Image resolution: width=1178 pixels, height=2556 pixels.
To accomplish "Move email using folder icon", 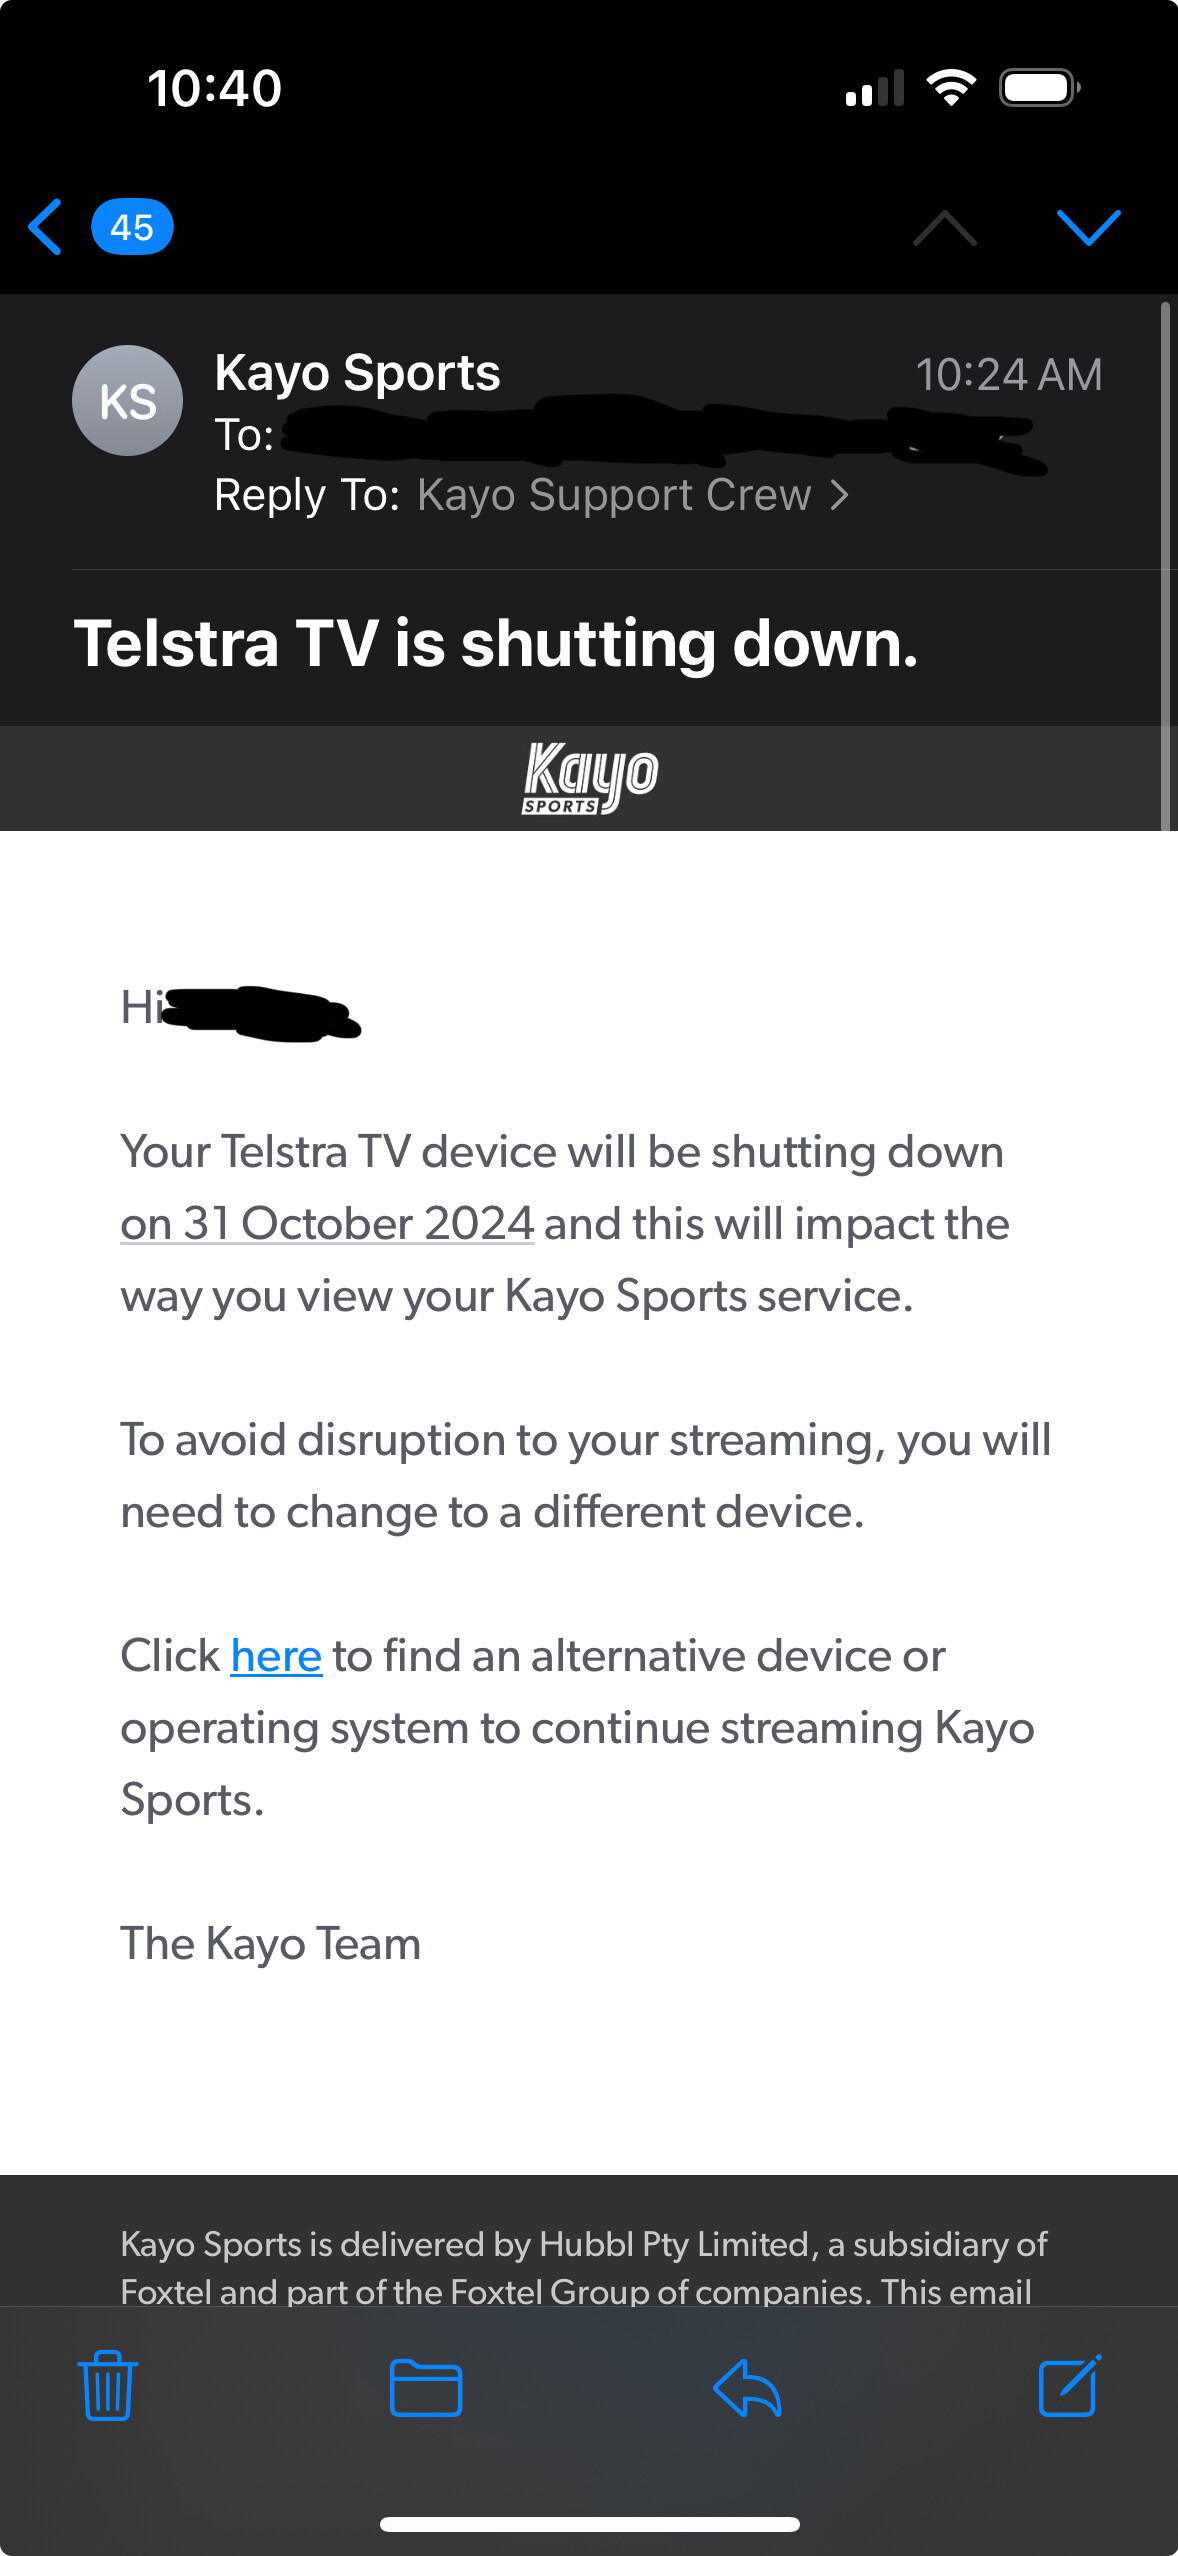I will tap(426, 2387).
